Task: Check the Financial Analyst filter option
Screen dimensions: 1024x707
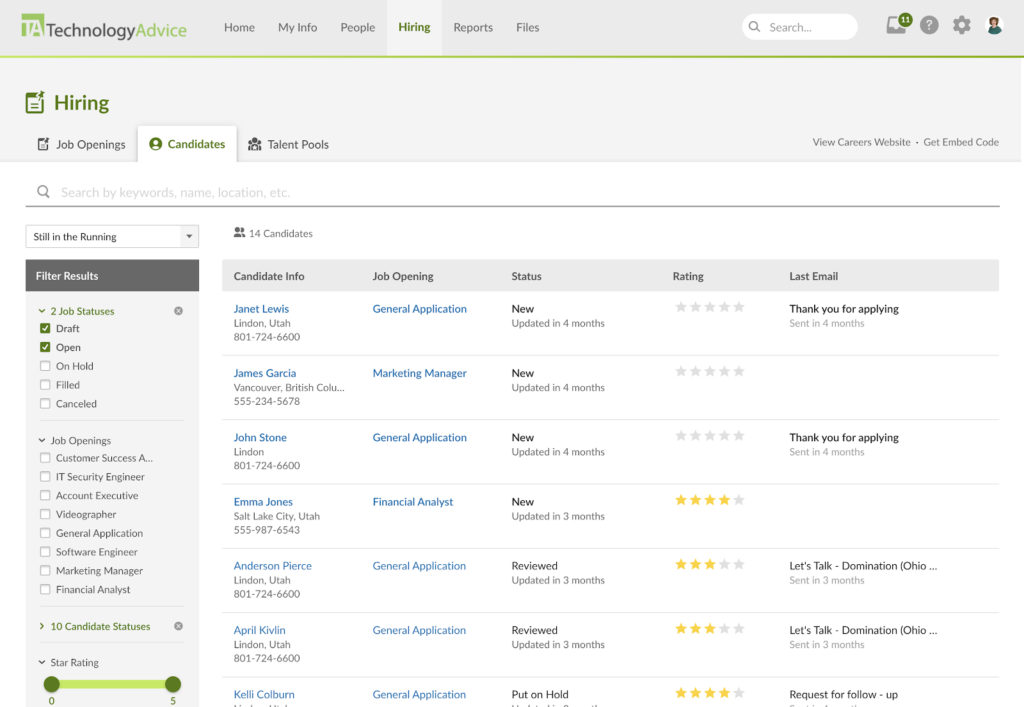Action: [x=45, y=589]
